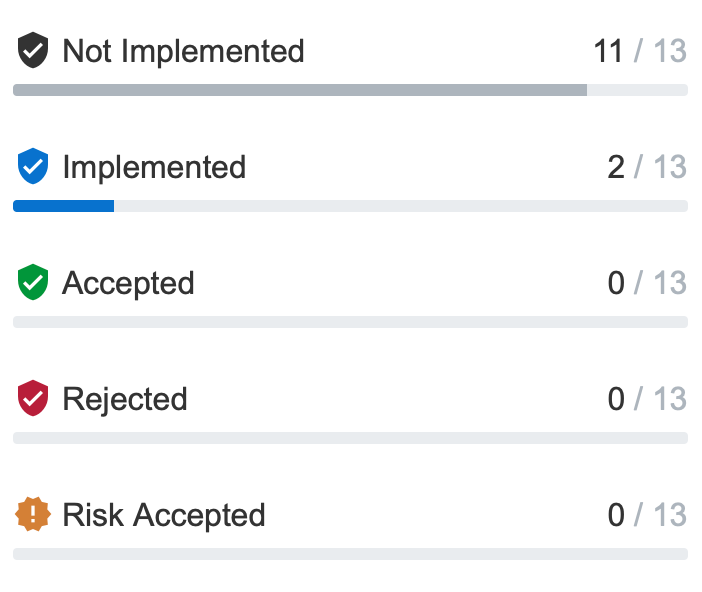
Task: Choose the Rejected status label
Action: click(x=125, y=399)
